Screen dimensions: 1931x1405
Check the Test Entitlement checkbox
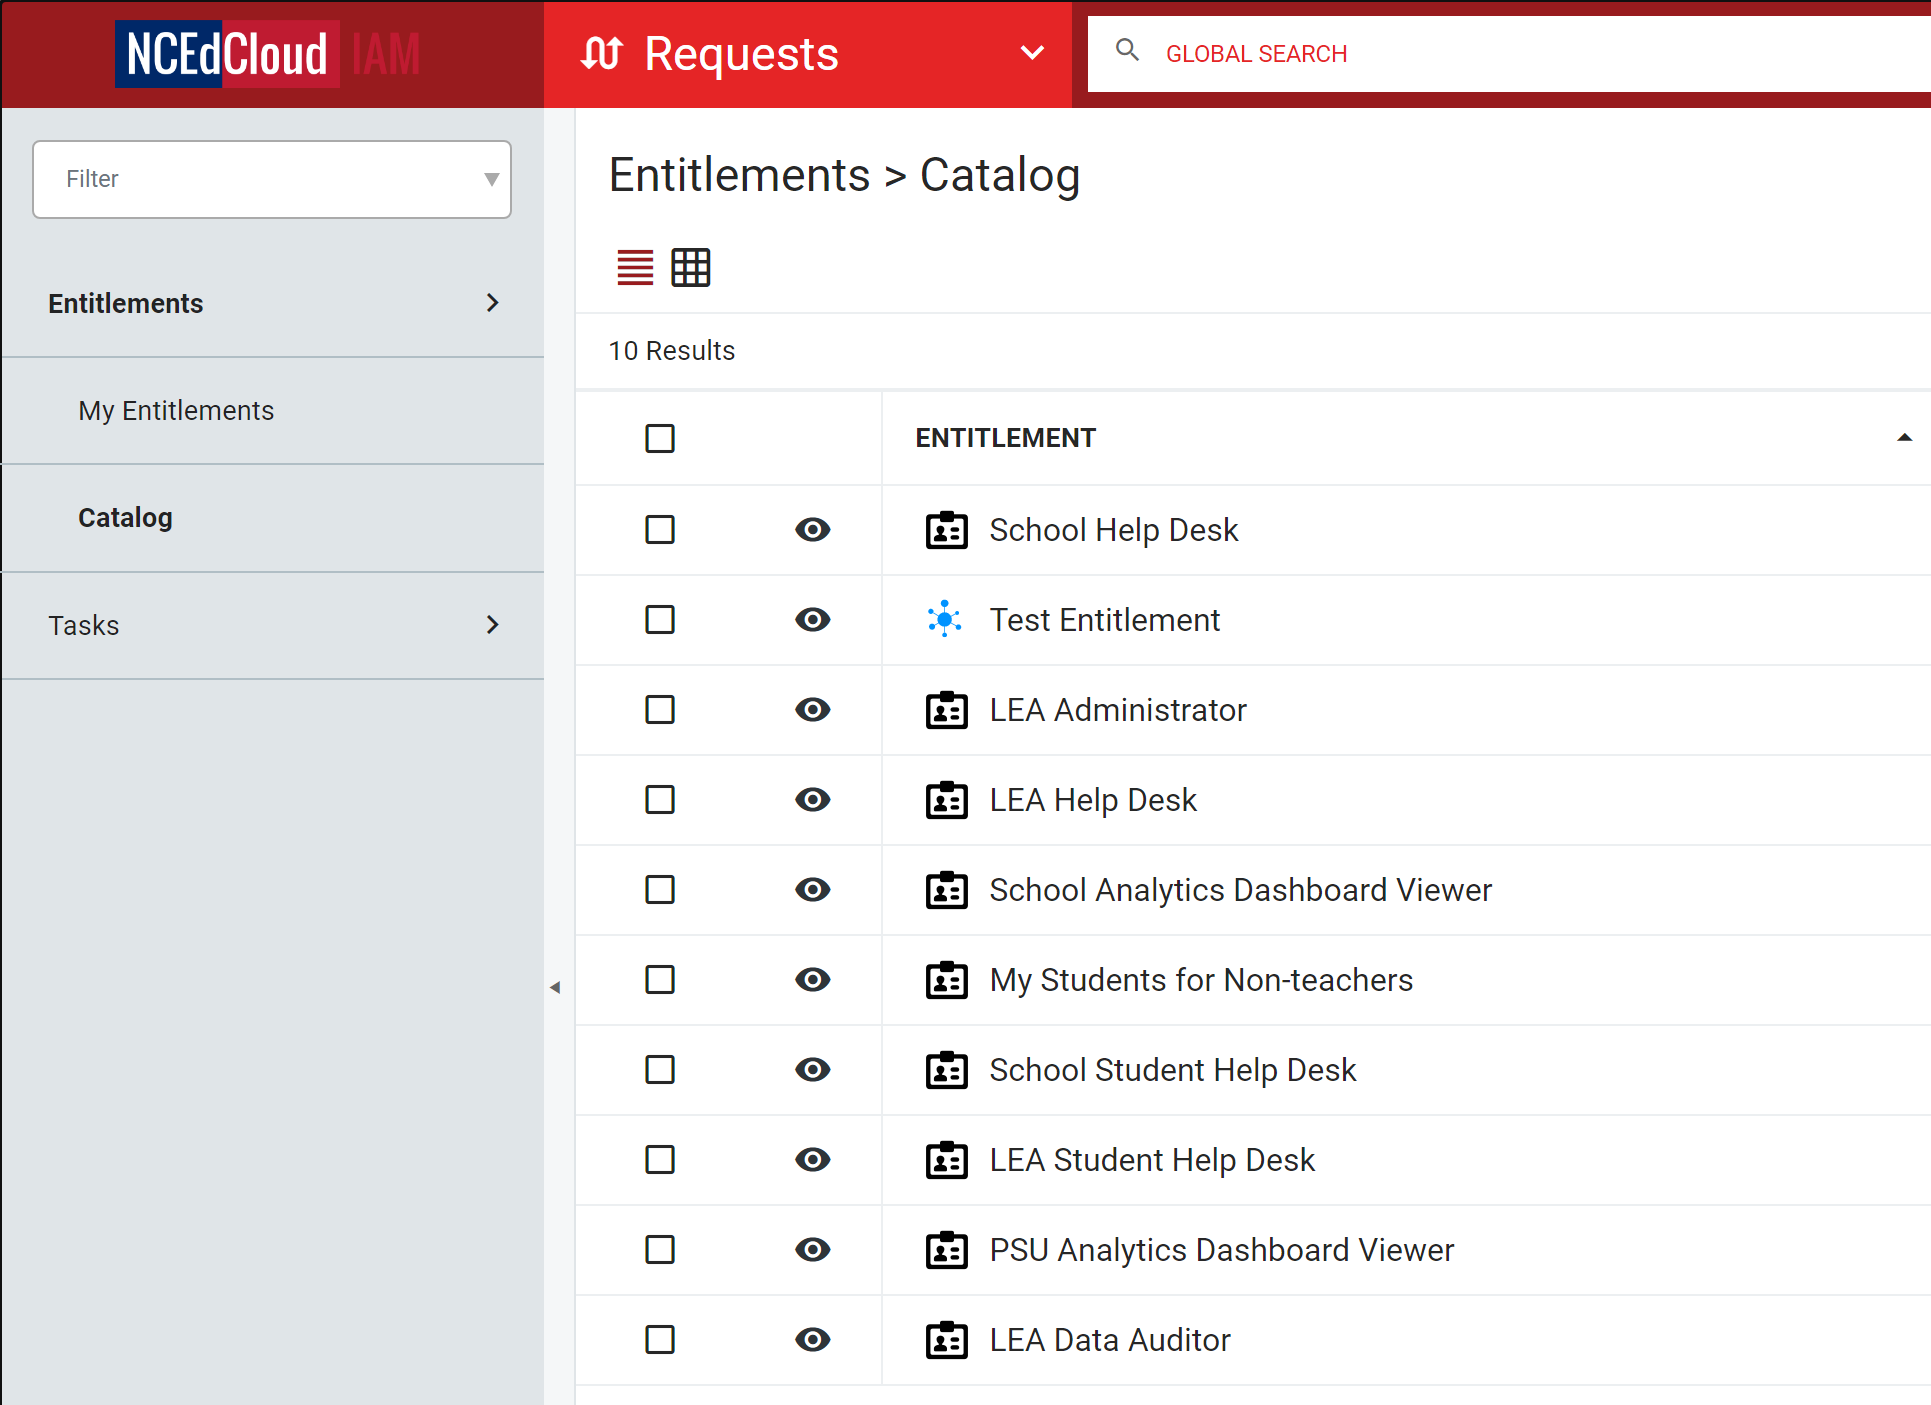pos(660,620)
